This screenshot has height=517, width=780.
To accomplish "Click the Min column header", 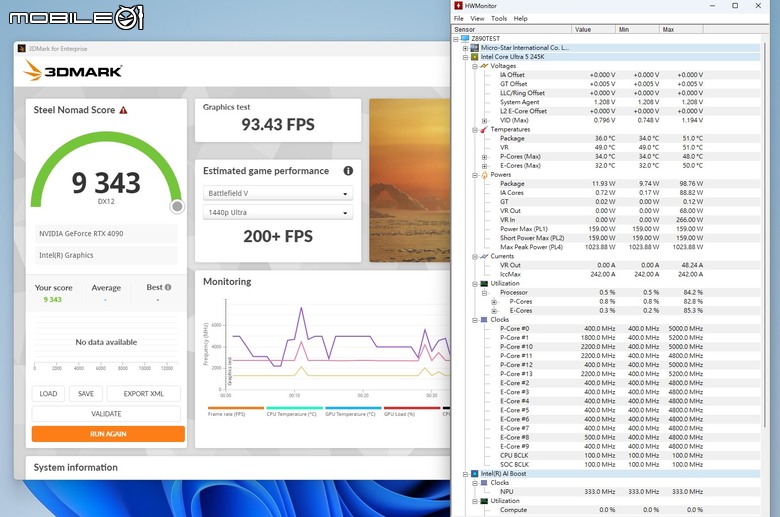I will coord(637,29).
